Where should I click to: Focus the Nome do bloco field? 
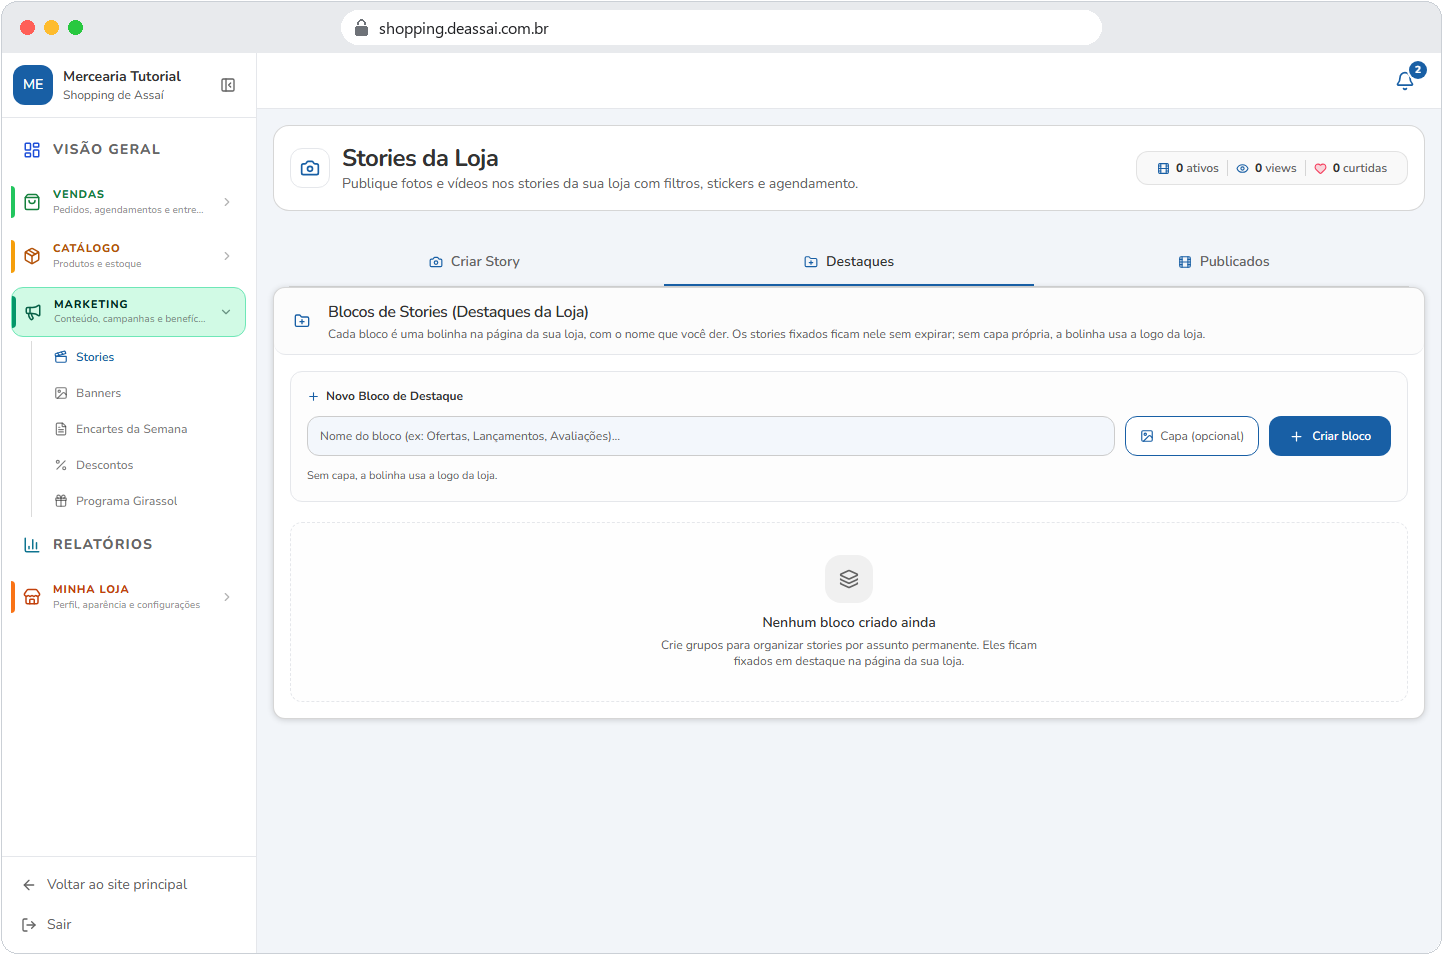coord(711,436)
